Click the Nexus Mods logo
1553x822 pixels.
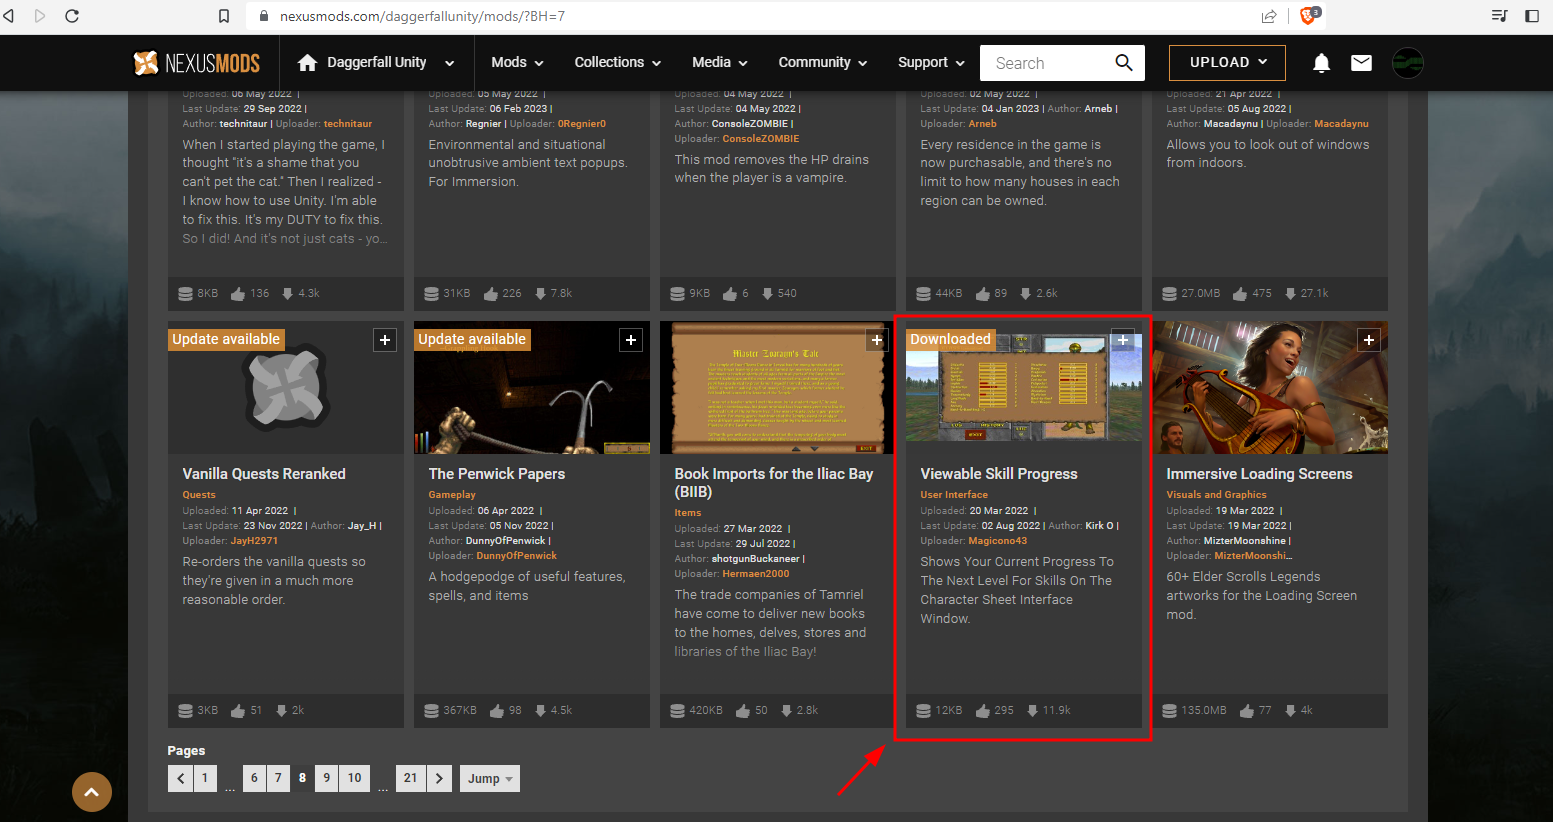(197, 63)
